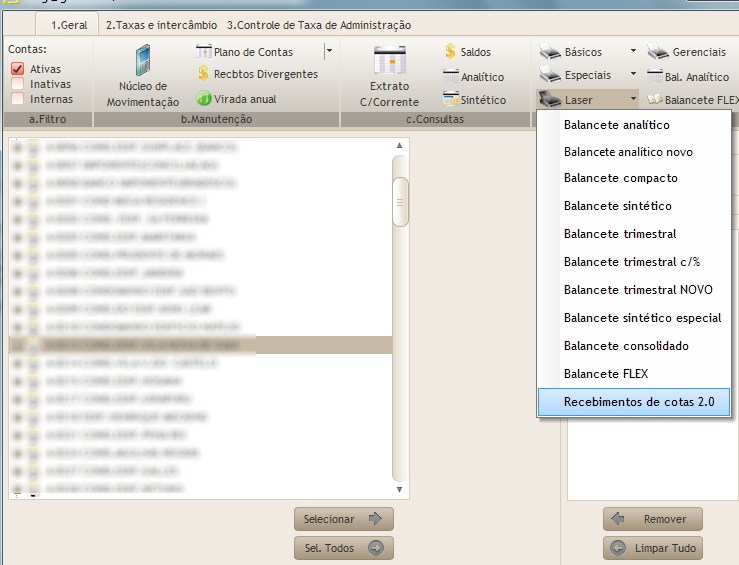Click the account list vertical scrollbar thumb
The image size is (739, 565).
tap(400, 203)
